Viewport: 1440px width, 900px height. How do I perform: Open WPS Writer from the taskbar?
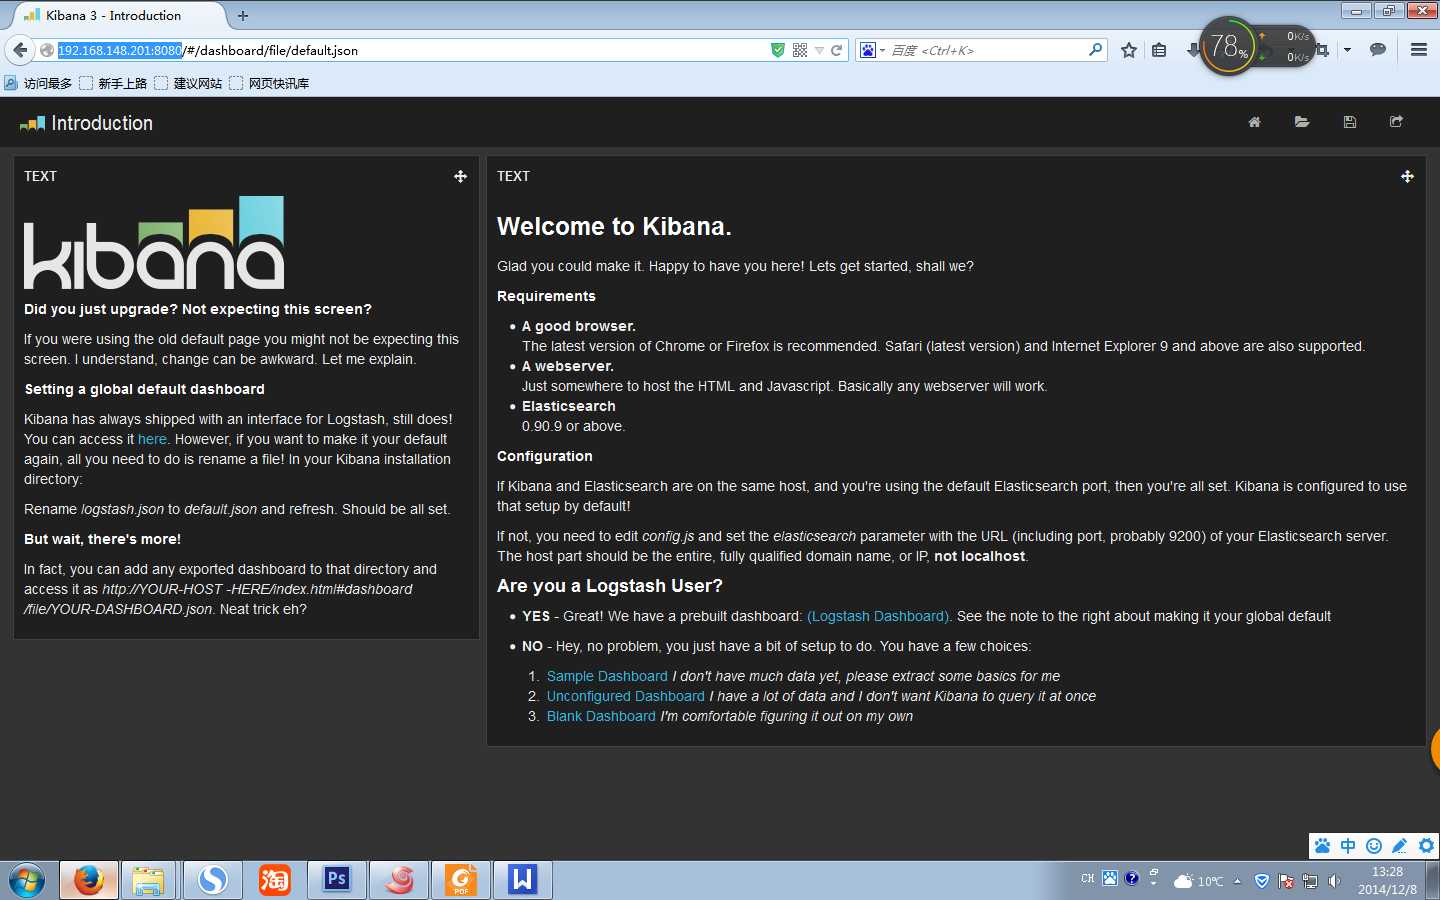pyautogui.click(x=522, y=880)
